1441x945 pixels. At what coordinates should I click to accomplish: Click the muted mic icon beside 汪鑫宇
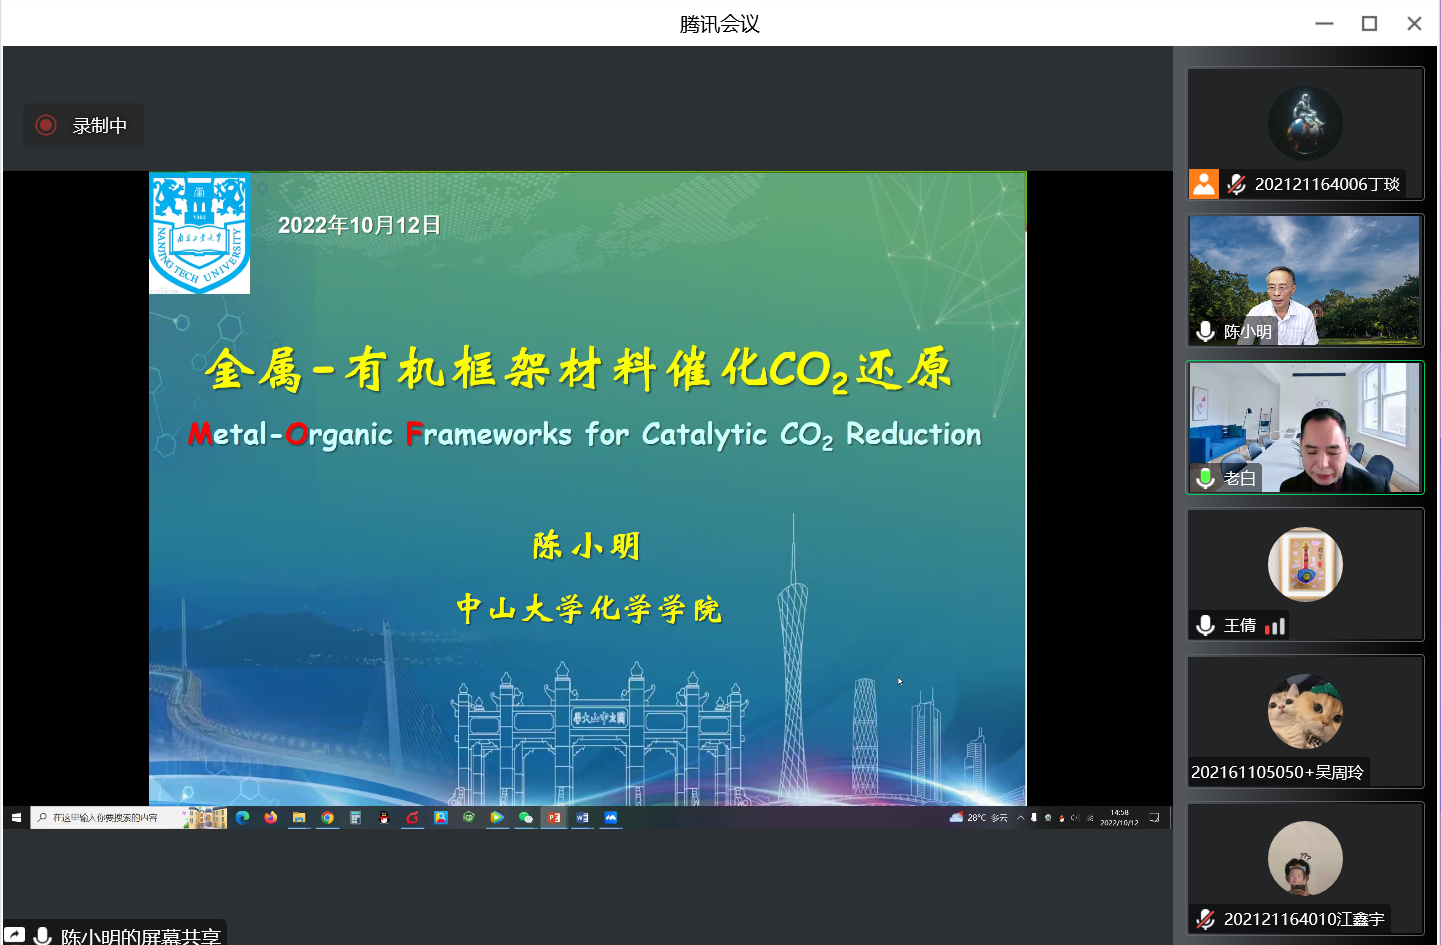pos(1206,919)
